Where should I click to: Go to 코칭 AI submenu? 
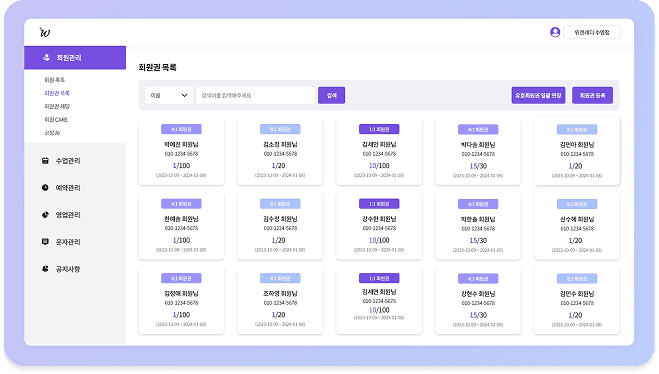(52, 133)
